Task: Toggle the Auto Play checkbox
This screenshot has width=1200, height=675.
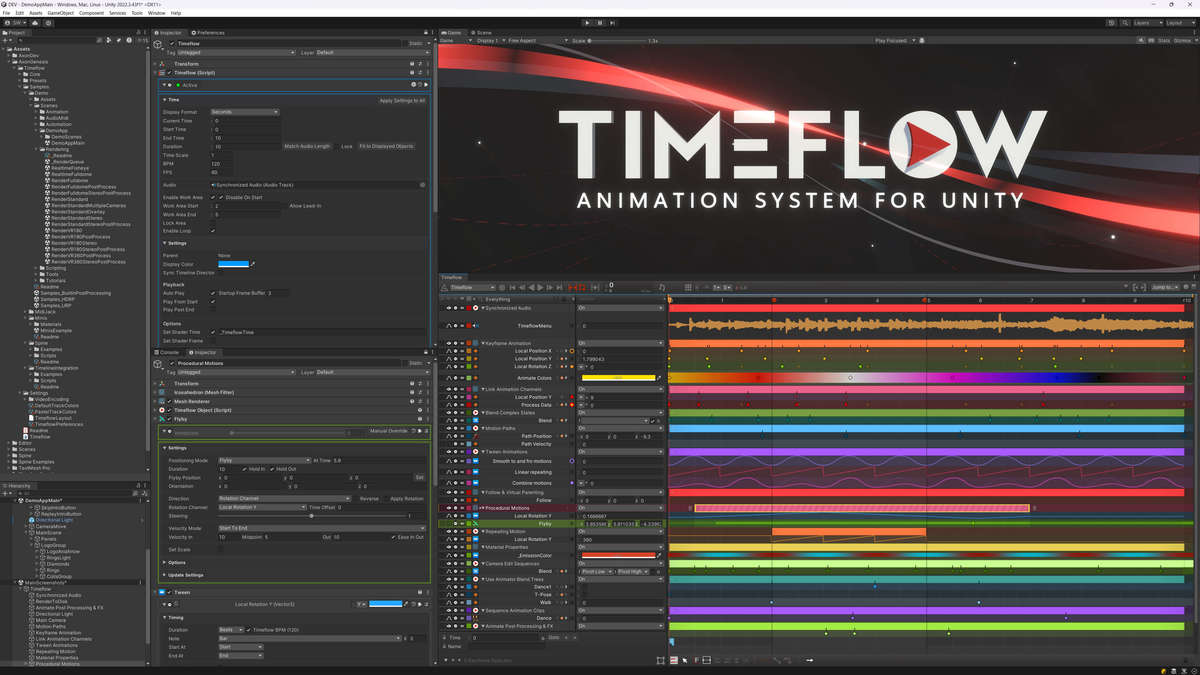Action: pyautogui.click(x=213, y=293)
